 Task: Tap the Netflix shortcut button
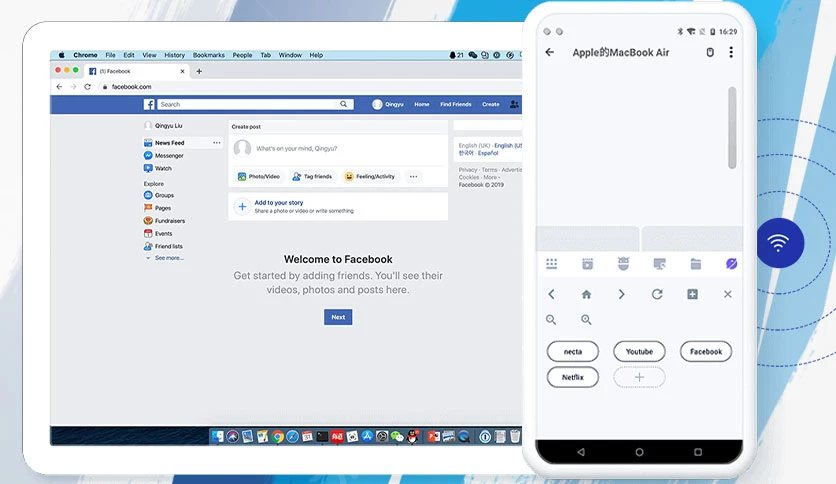573,377
